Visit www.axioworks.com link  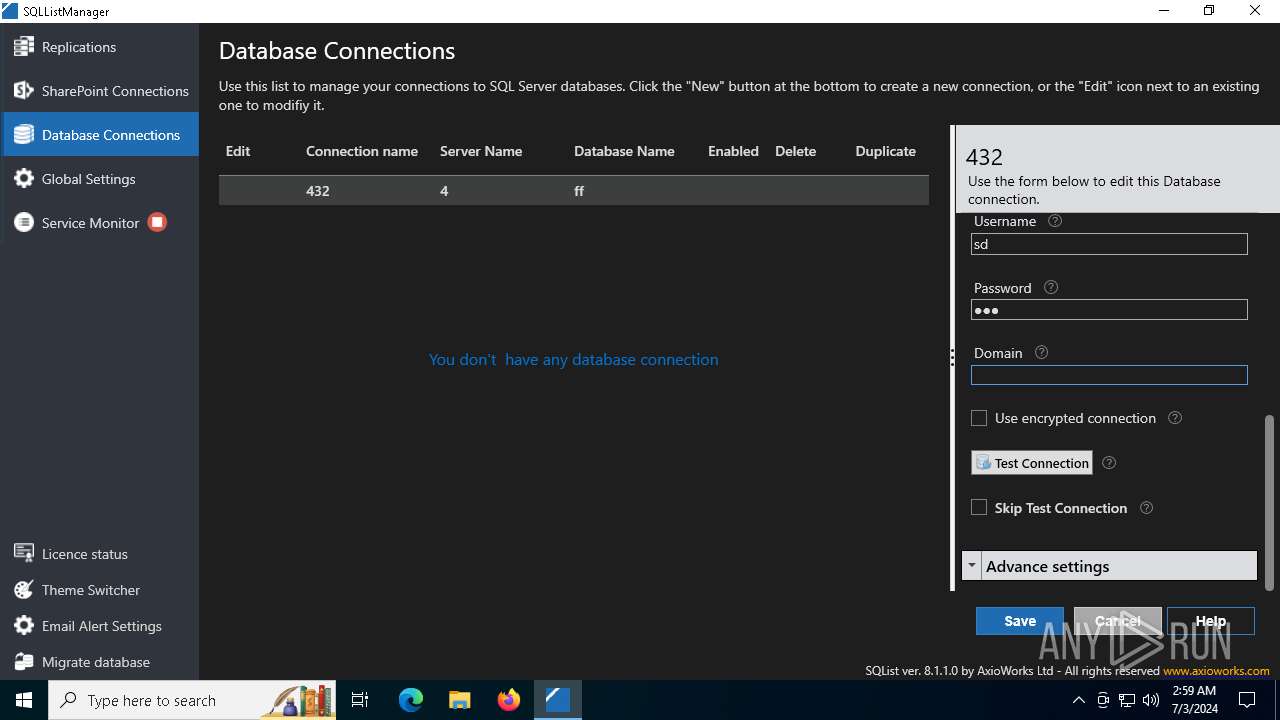pyautogui.click(x=1216, y=671)
